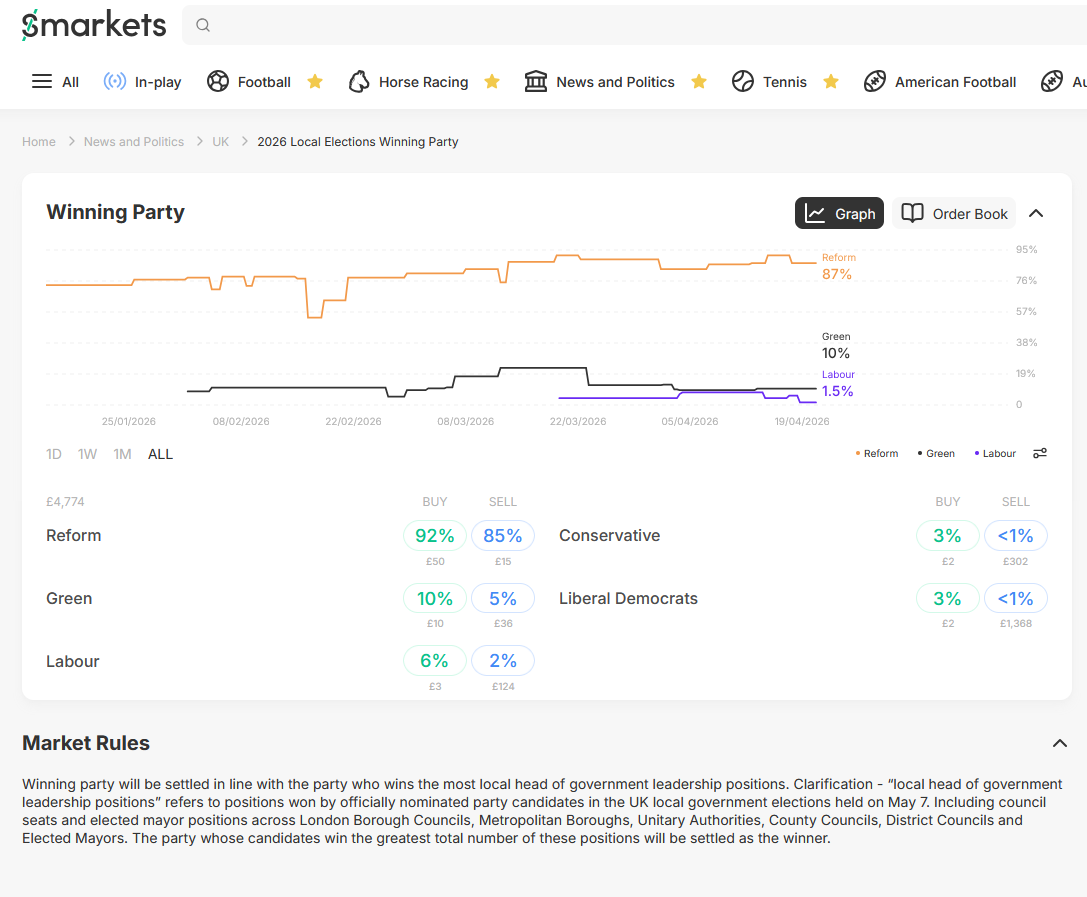This screenshot has height=897, width=1087.
Task: Collapse the Winning Party panel
Action: point(1036,213)
